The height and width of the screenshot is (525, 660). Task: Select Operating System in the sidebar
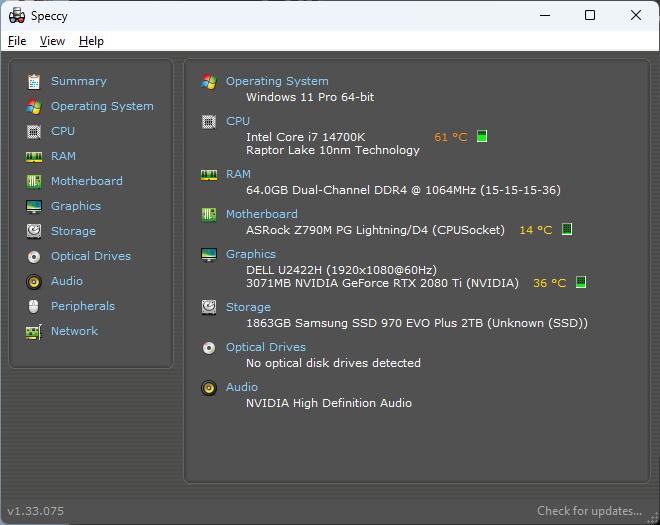[102, 106]
